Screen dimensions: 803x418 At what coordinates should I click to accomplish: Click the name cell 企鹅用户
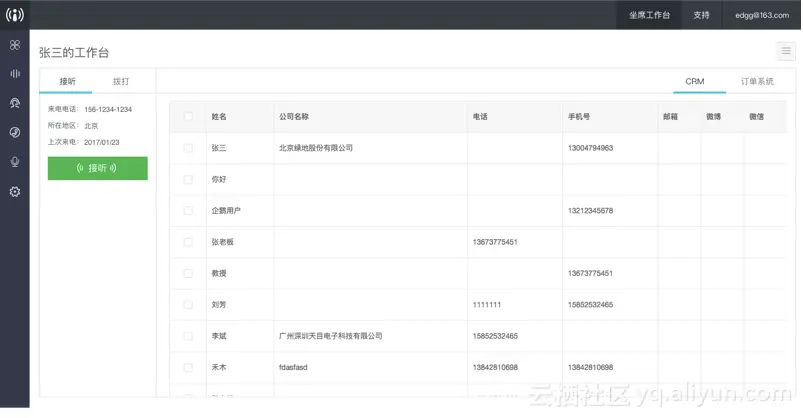[x=226, y=211]
